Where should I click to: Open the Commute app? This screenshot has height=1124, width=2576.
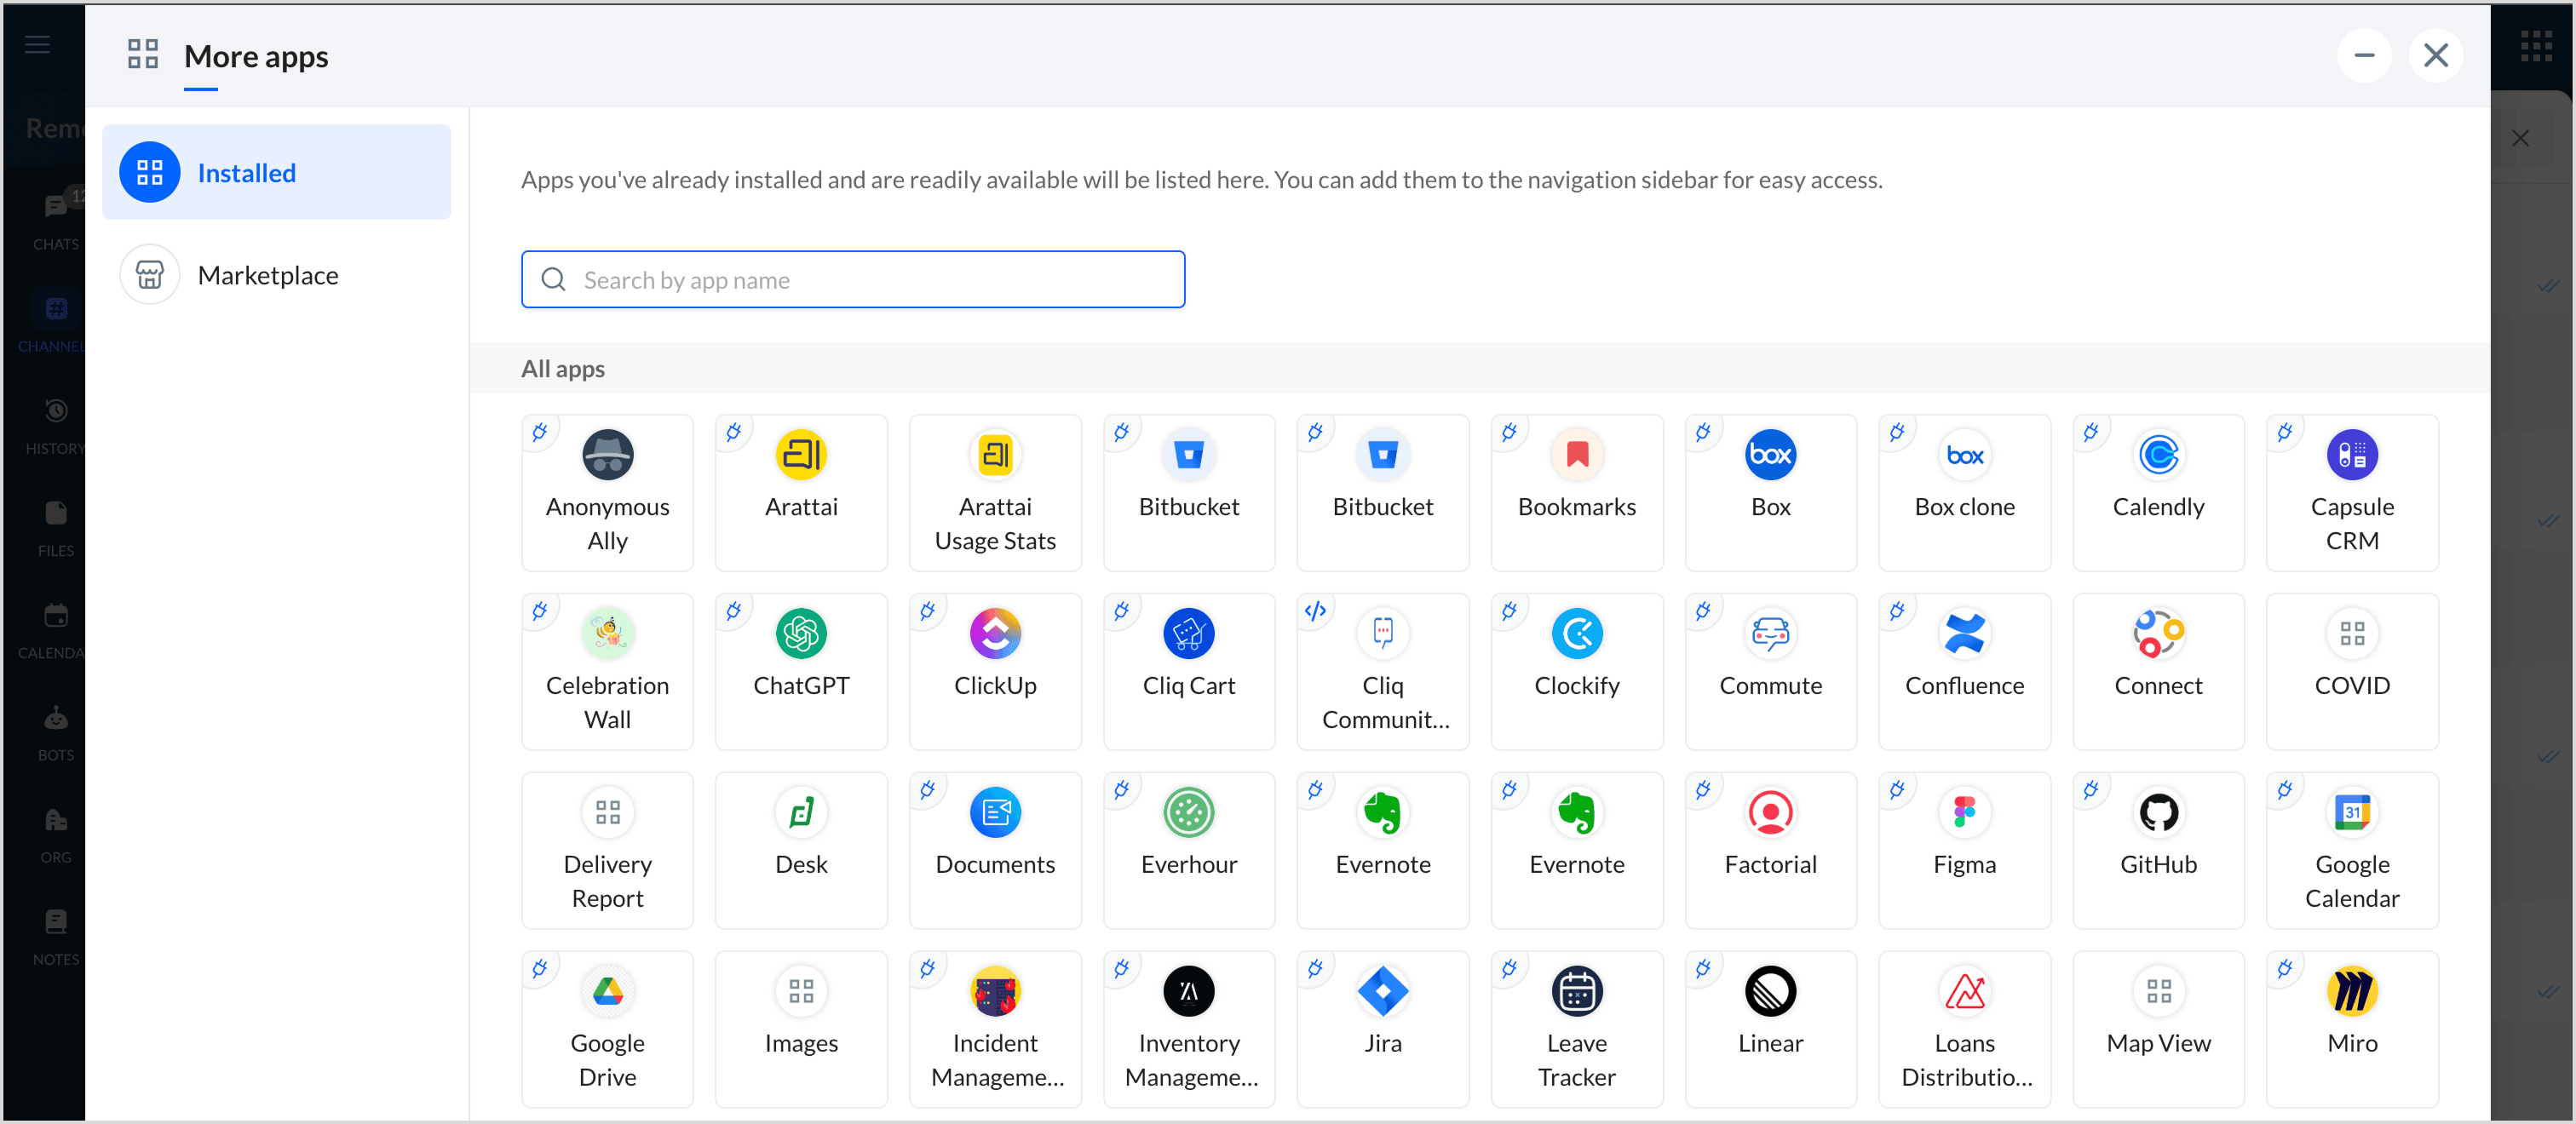click(1770, 672)
